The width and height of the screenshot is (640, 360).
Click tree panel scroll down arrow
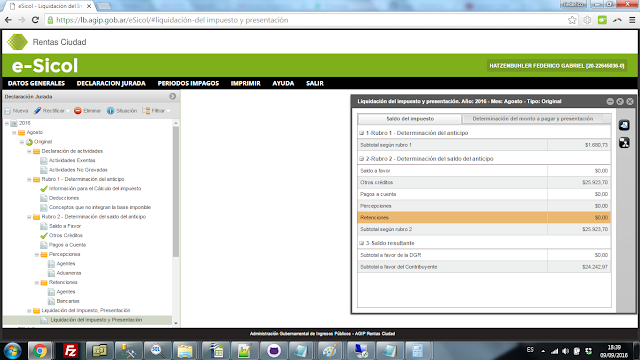click(x=176, y=323)
